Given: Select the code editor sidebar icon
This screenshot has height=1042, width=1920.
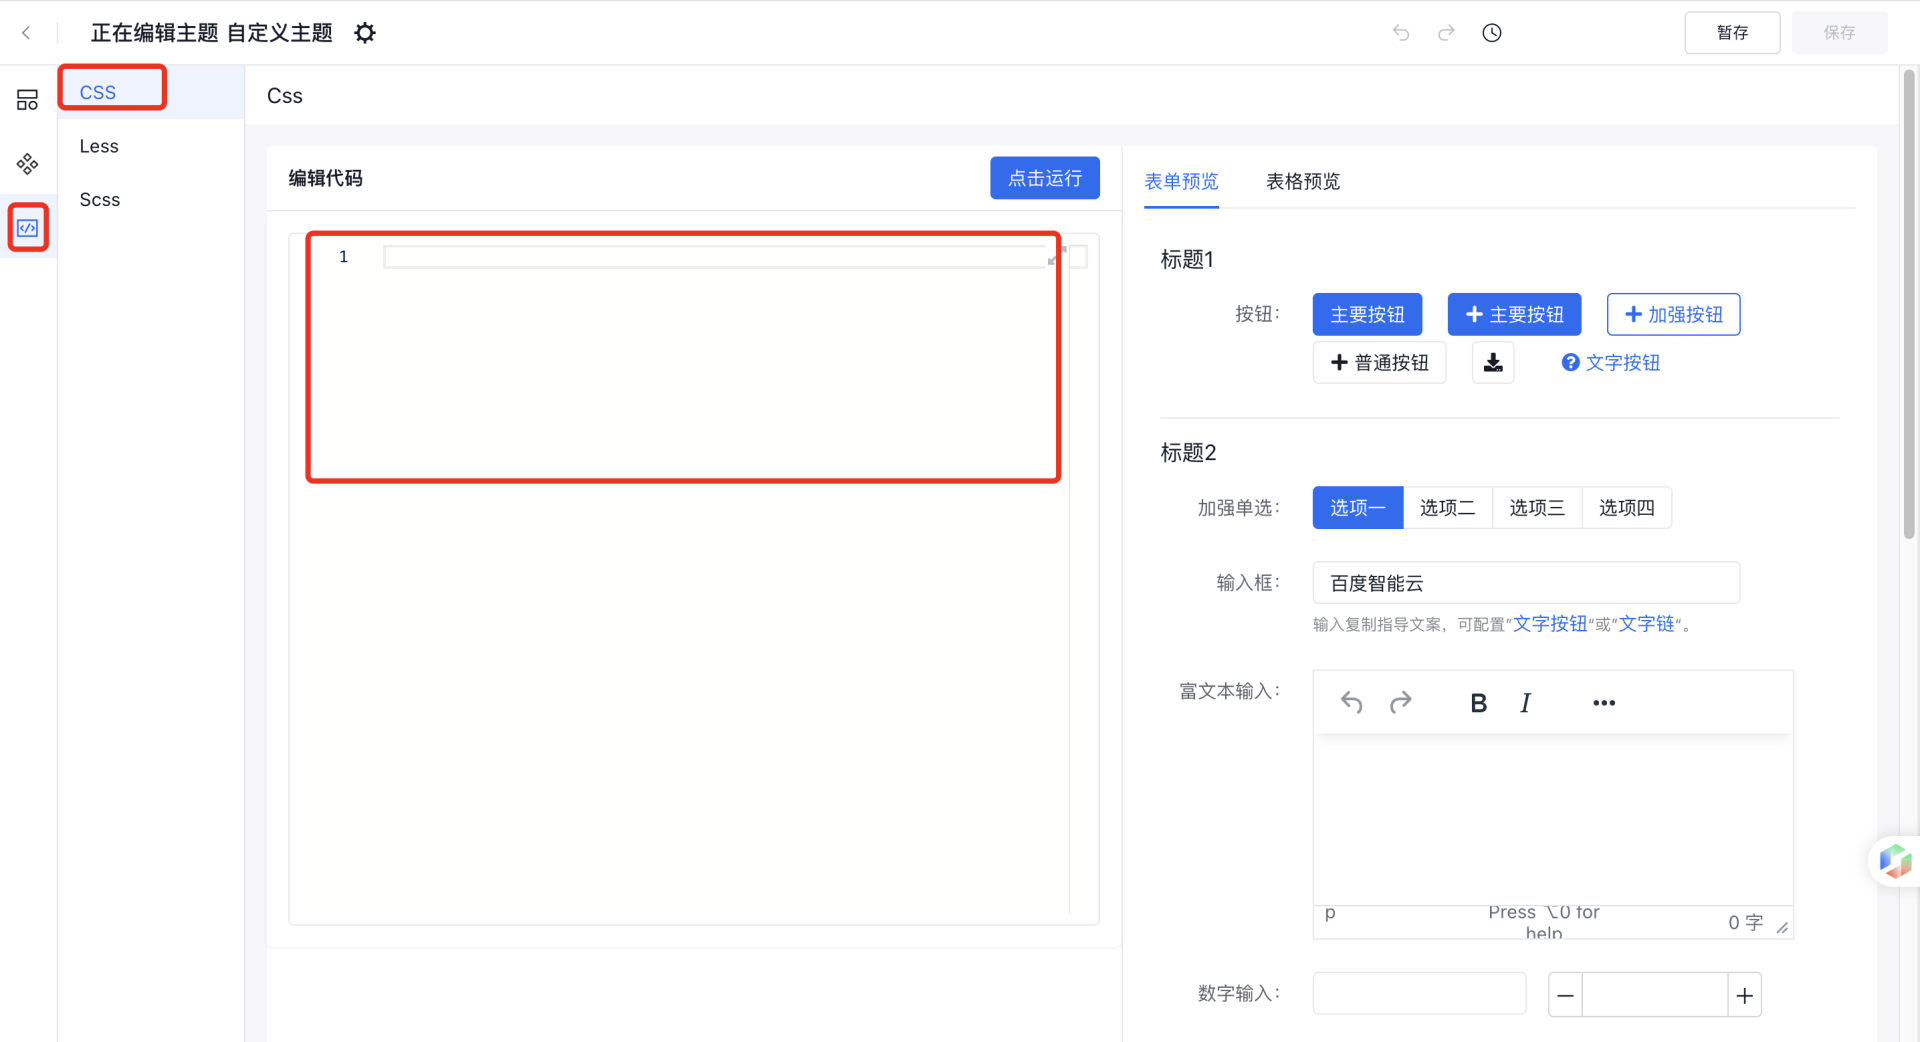Looking at the screenshot, I should [28, 228].
